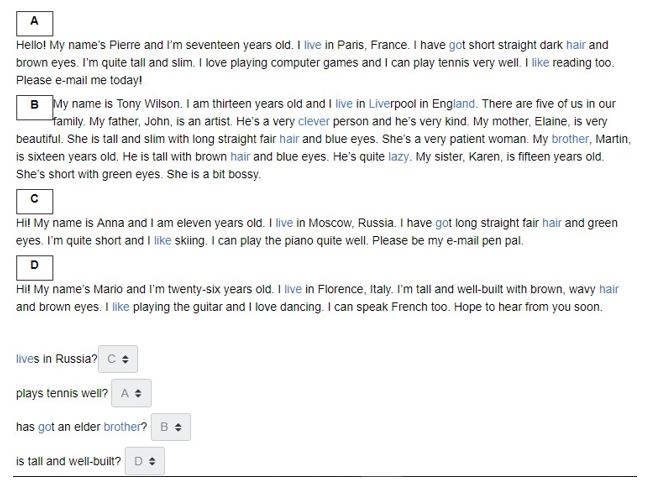Screen dimensions: 666x491
Task: Click the boxed letter A label
Action: point(34,21)
